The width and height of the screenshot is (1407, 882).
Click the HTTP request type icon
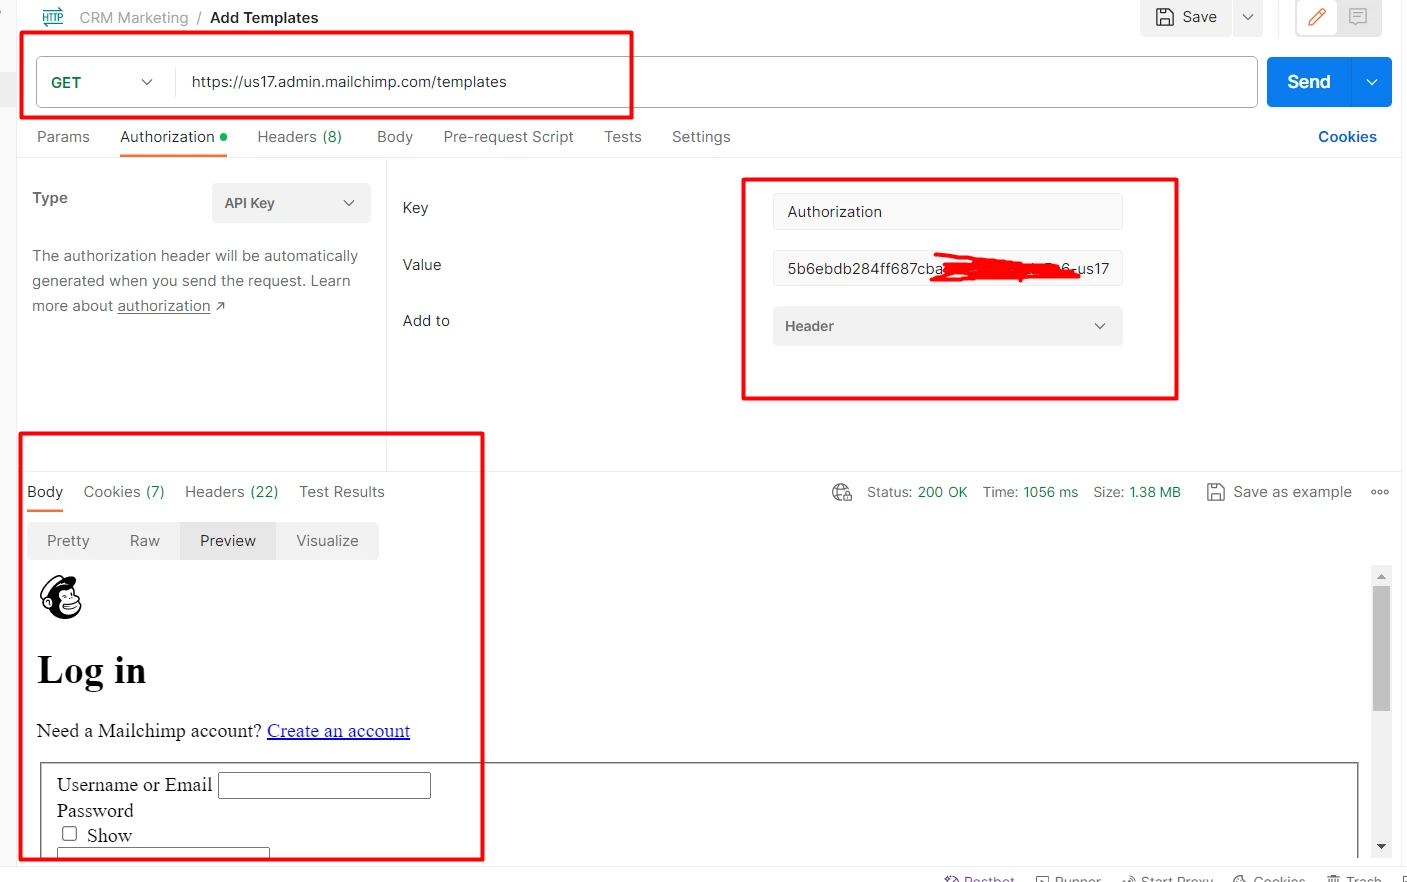[x=53, y=17]
